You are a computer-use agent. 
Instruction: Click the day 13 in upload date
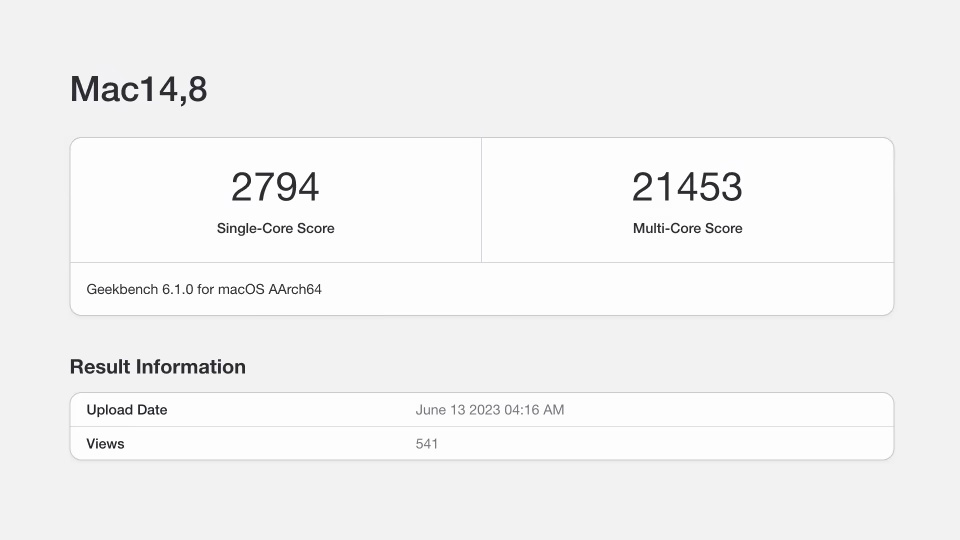(x=458, y=410)
